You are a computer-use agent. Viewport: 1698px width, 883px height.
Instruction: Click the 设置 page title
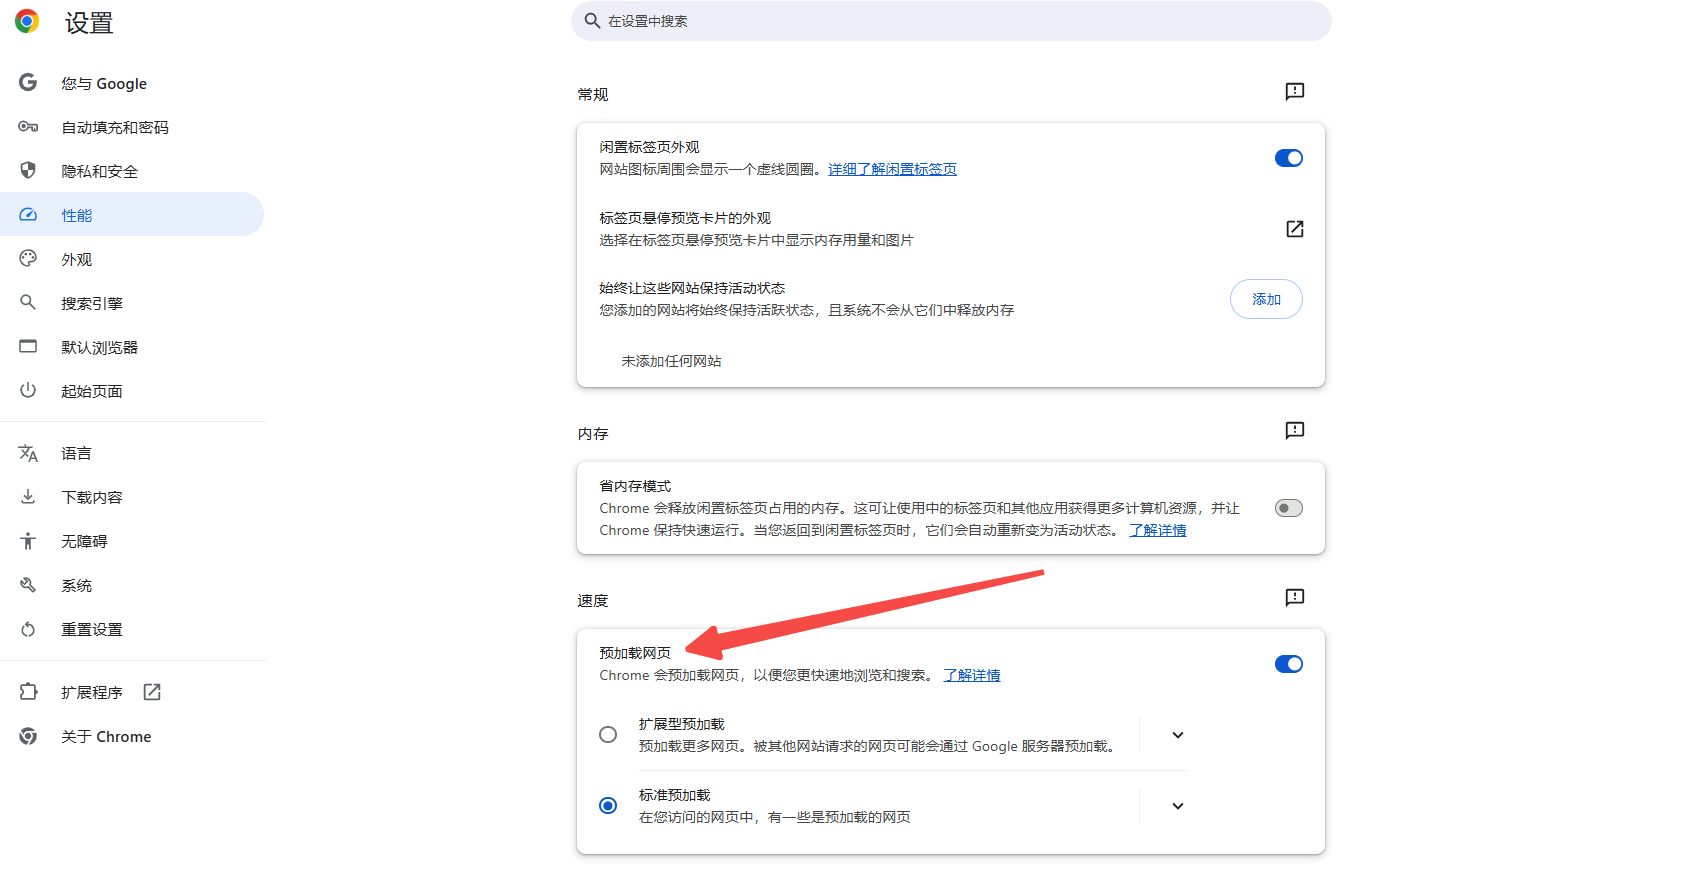pos(89,23)
